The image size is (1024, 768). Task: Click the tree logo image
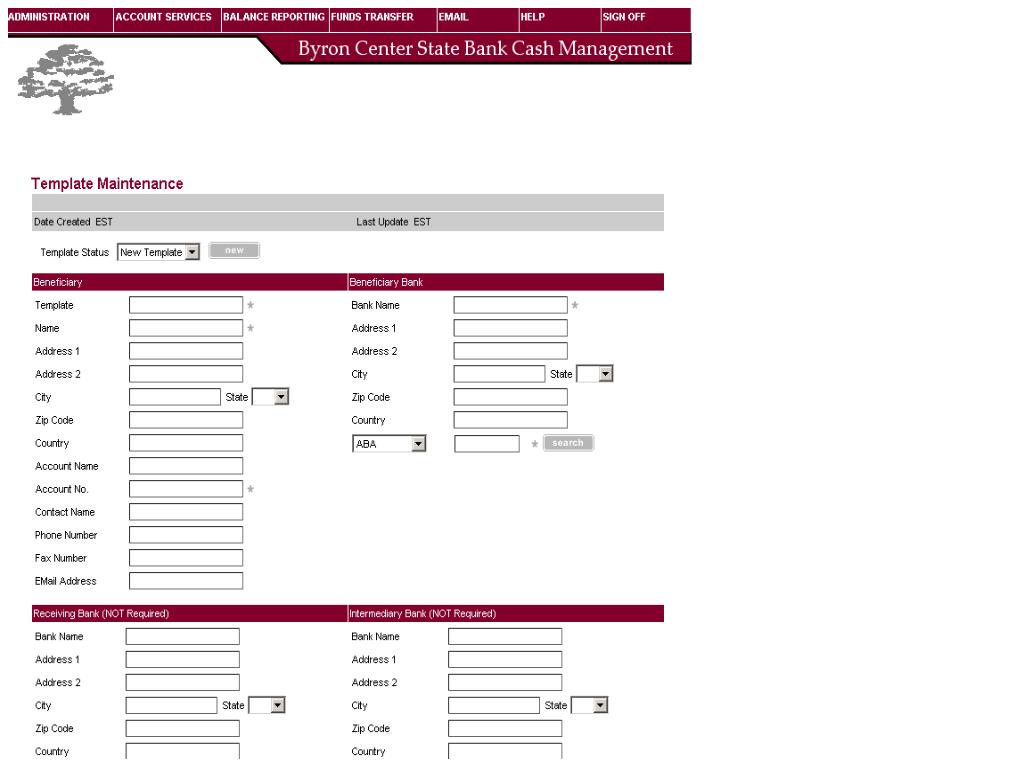[65, 80]
